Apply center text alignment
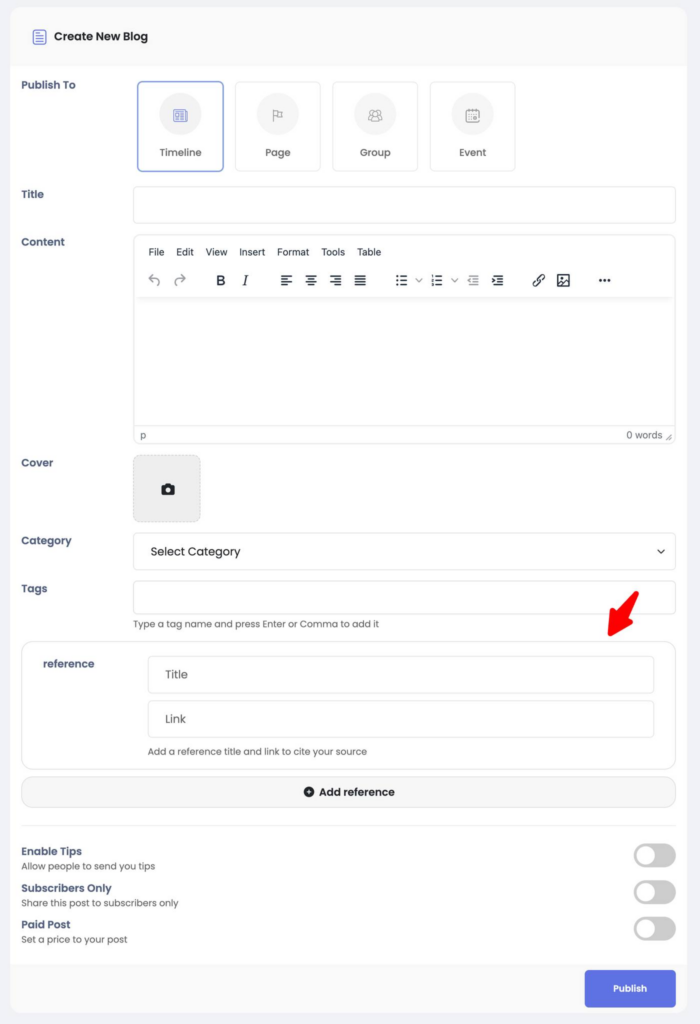Image resolution: width=700 pixels, height=1024 pixels. 311,281
